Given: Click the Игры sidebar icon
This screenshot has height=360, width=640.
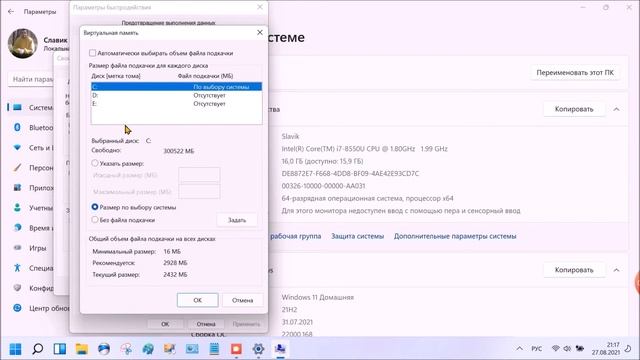Looking at the screenshot, I should [17, 248].
